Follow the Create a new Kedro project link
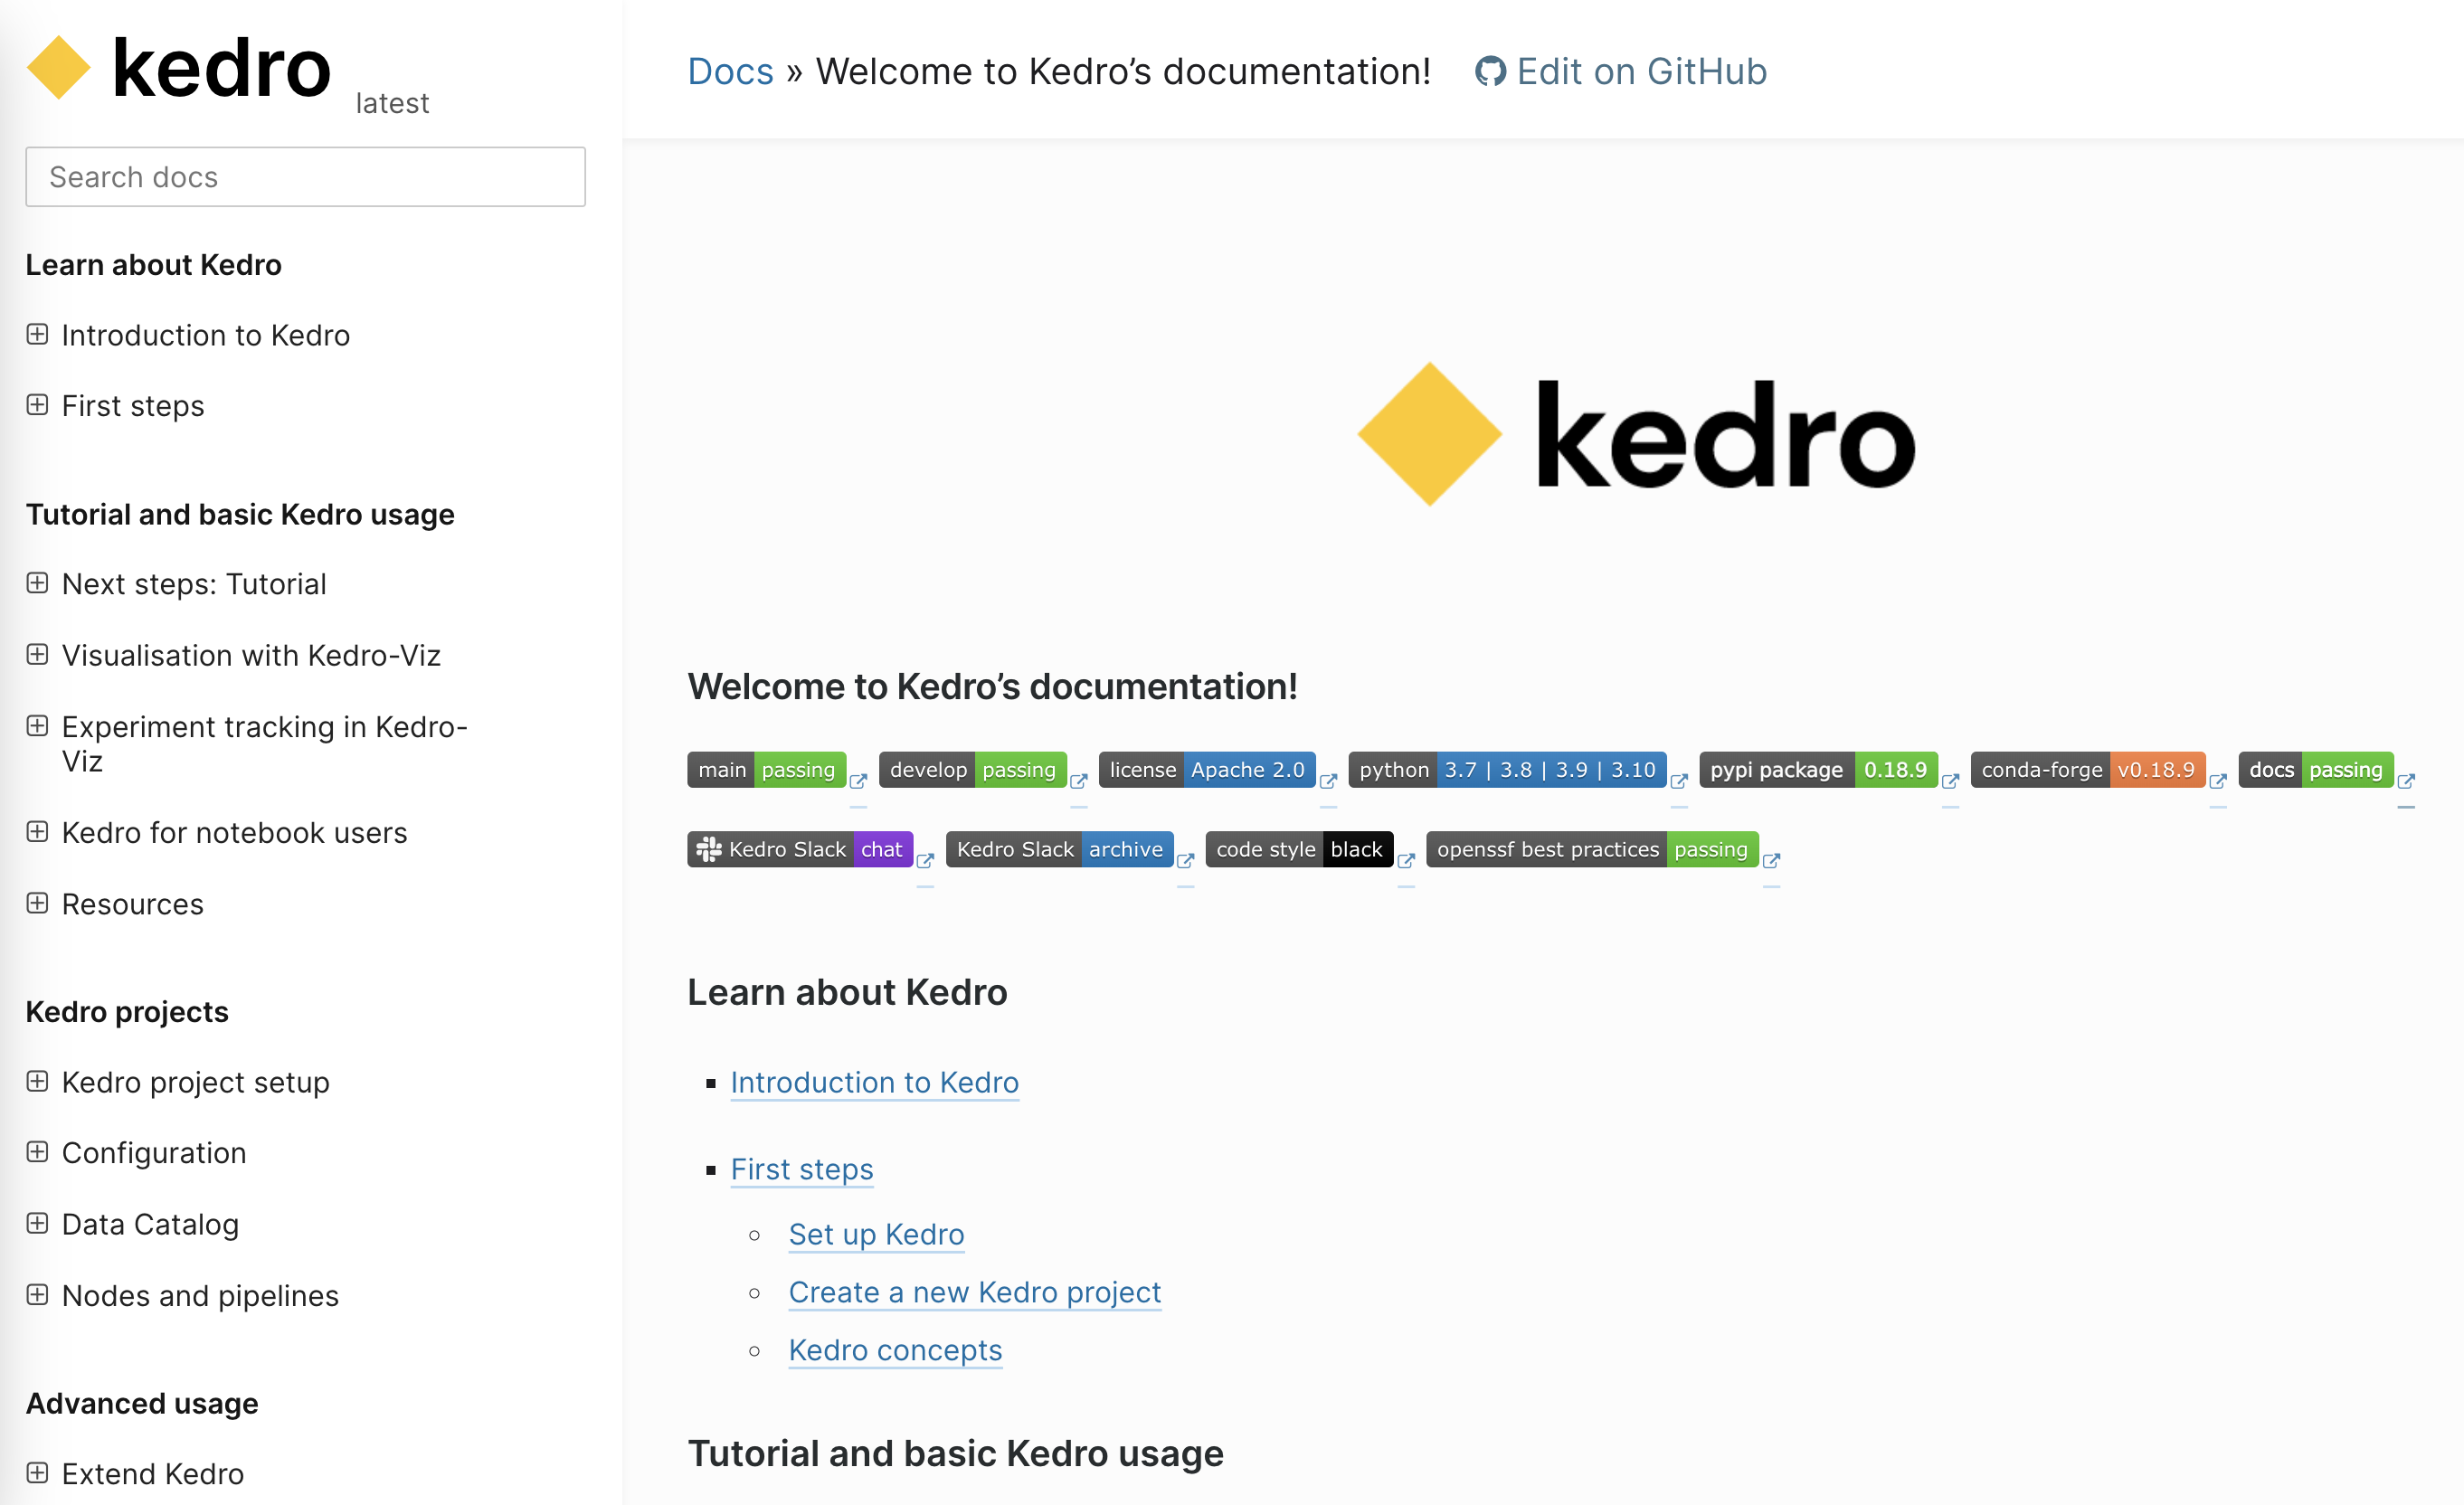2464x1505 pixels. [x=973, y=1292]
